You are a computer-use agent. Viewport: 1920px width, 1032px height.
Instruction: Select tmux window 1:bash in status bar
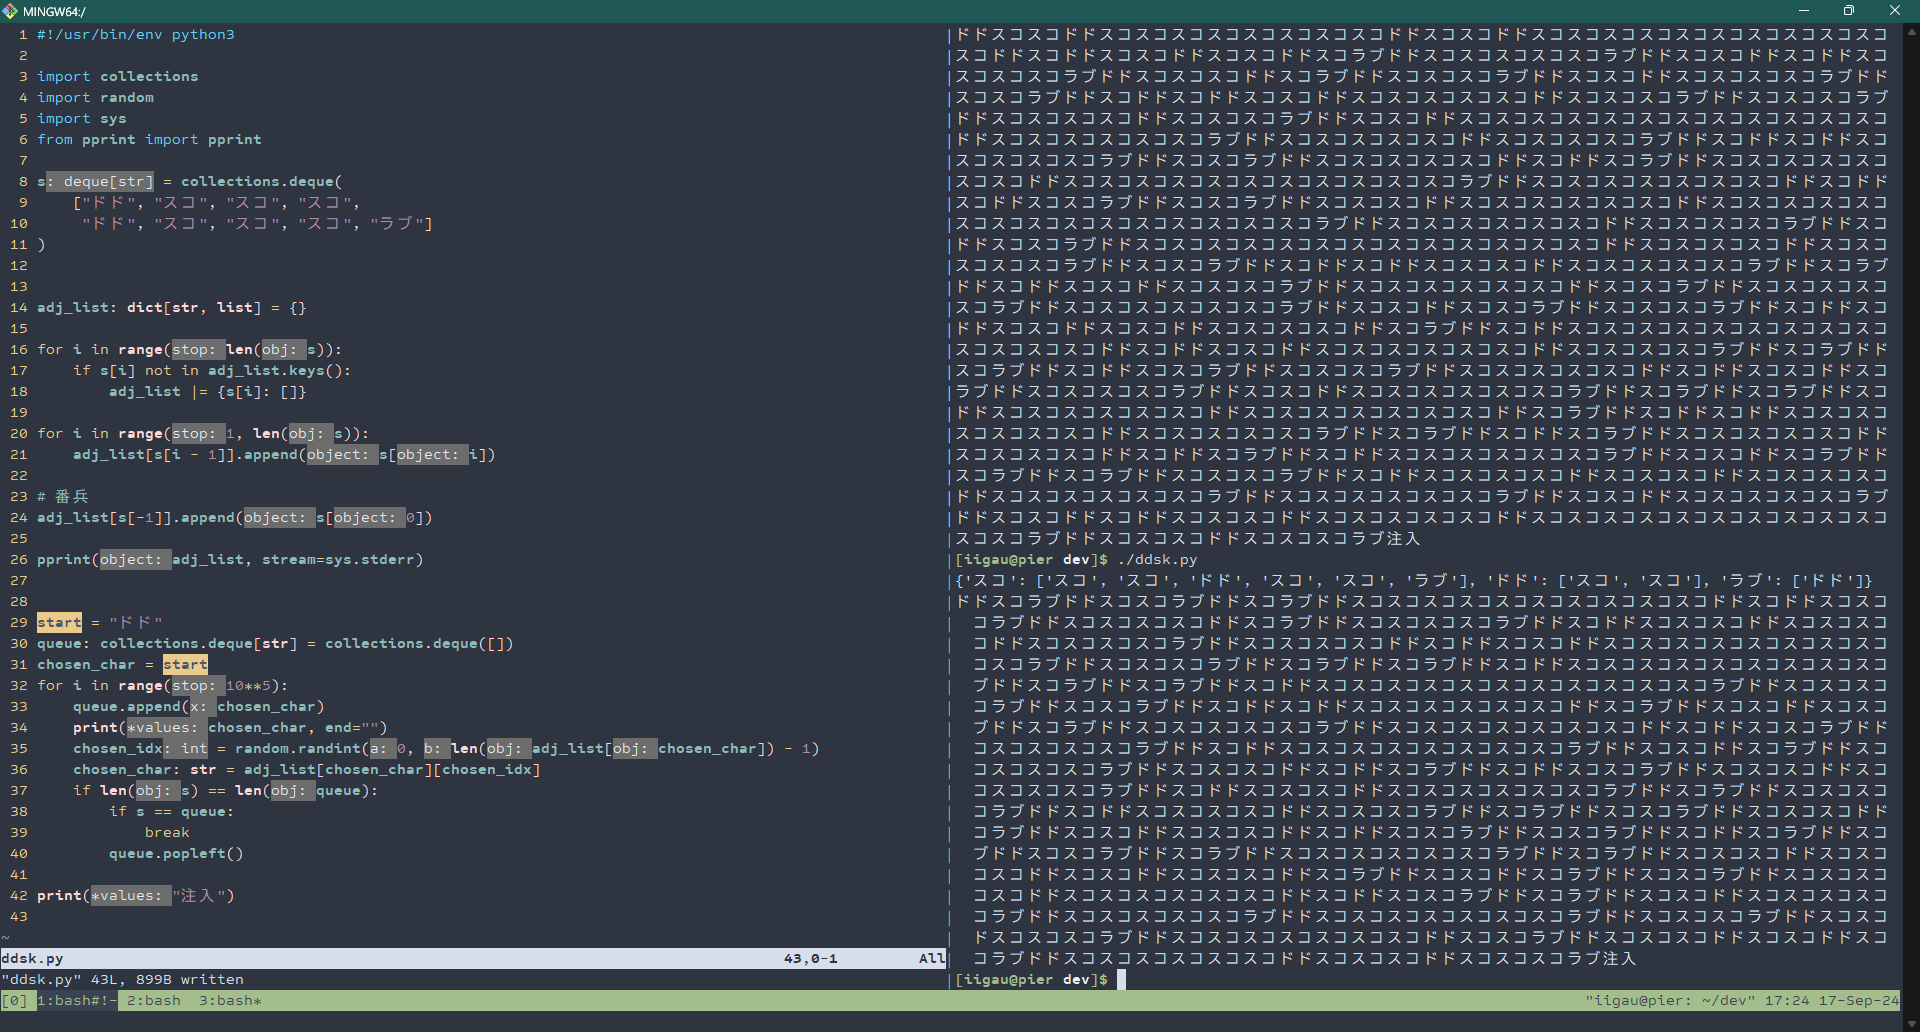[x=76, y=1001]
